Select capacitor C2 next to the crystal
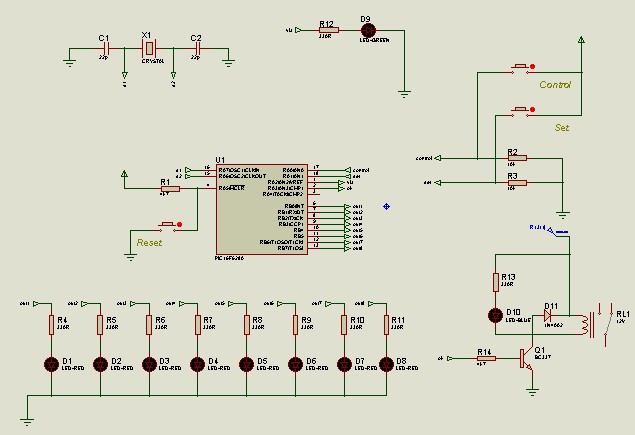 [x=197, y=47]
